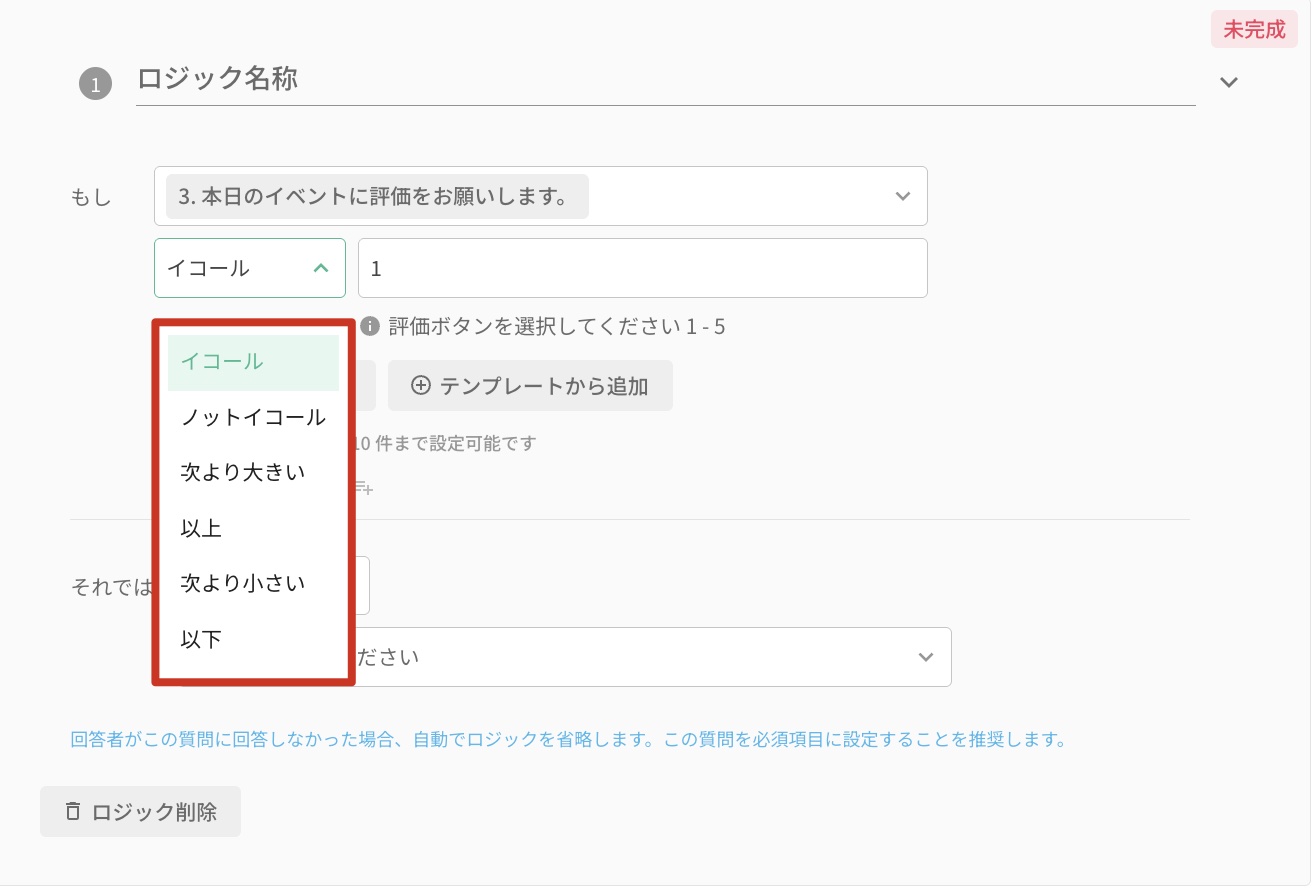
Task: Click the info icon beside 評価ボタンを選択してください
Action: [371, 326]
